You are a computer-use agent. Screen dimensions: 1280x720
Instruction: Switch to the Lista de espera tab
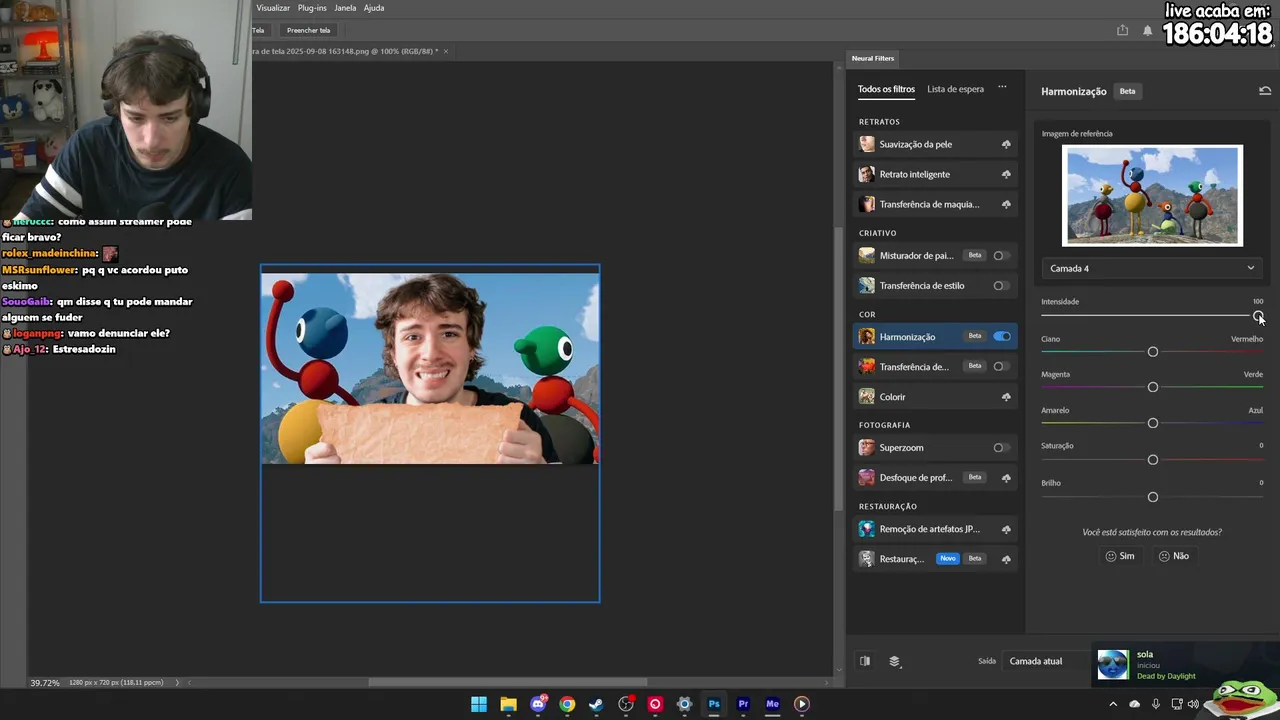(x=955, y=89)
